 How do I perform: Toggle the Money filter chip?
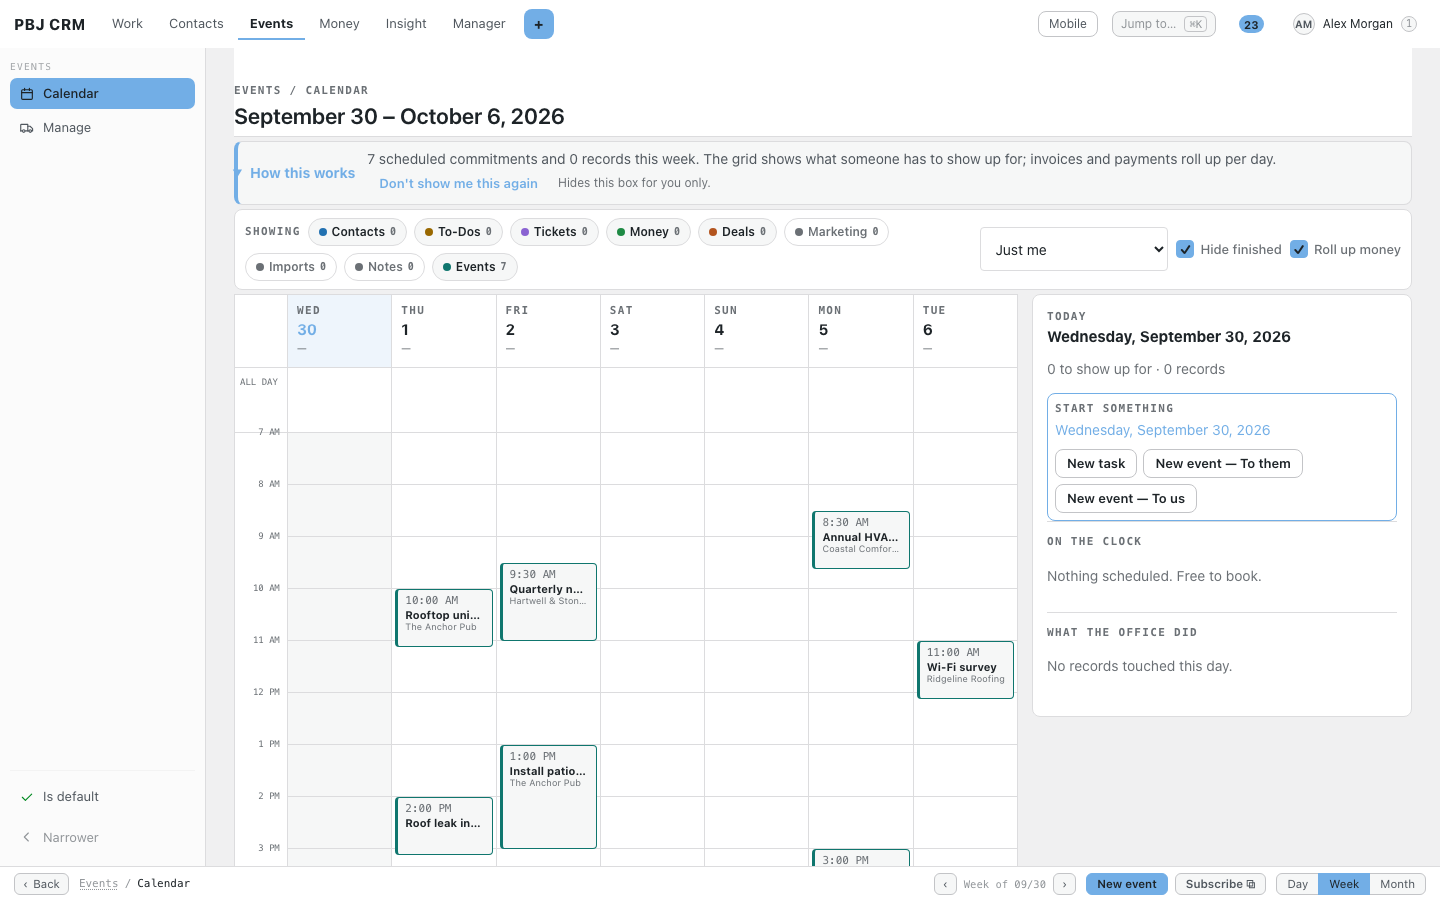coord(648,232)
